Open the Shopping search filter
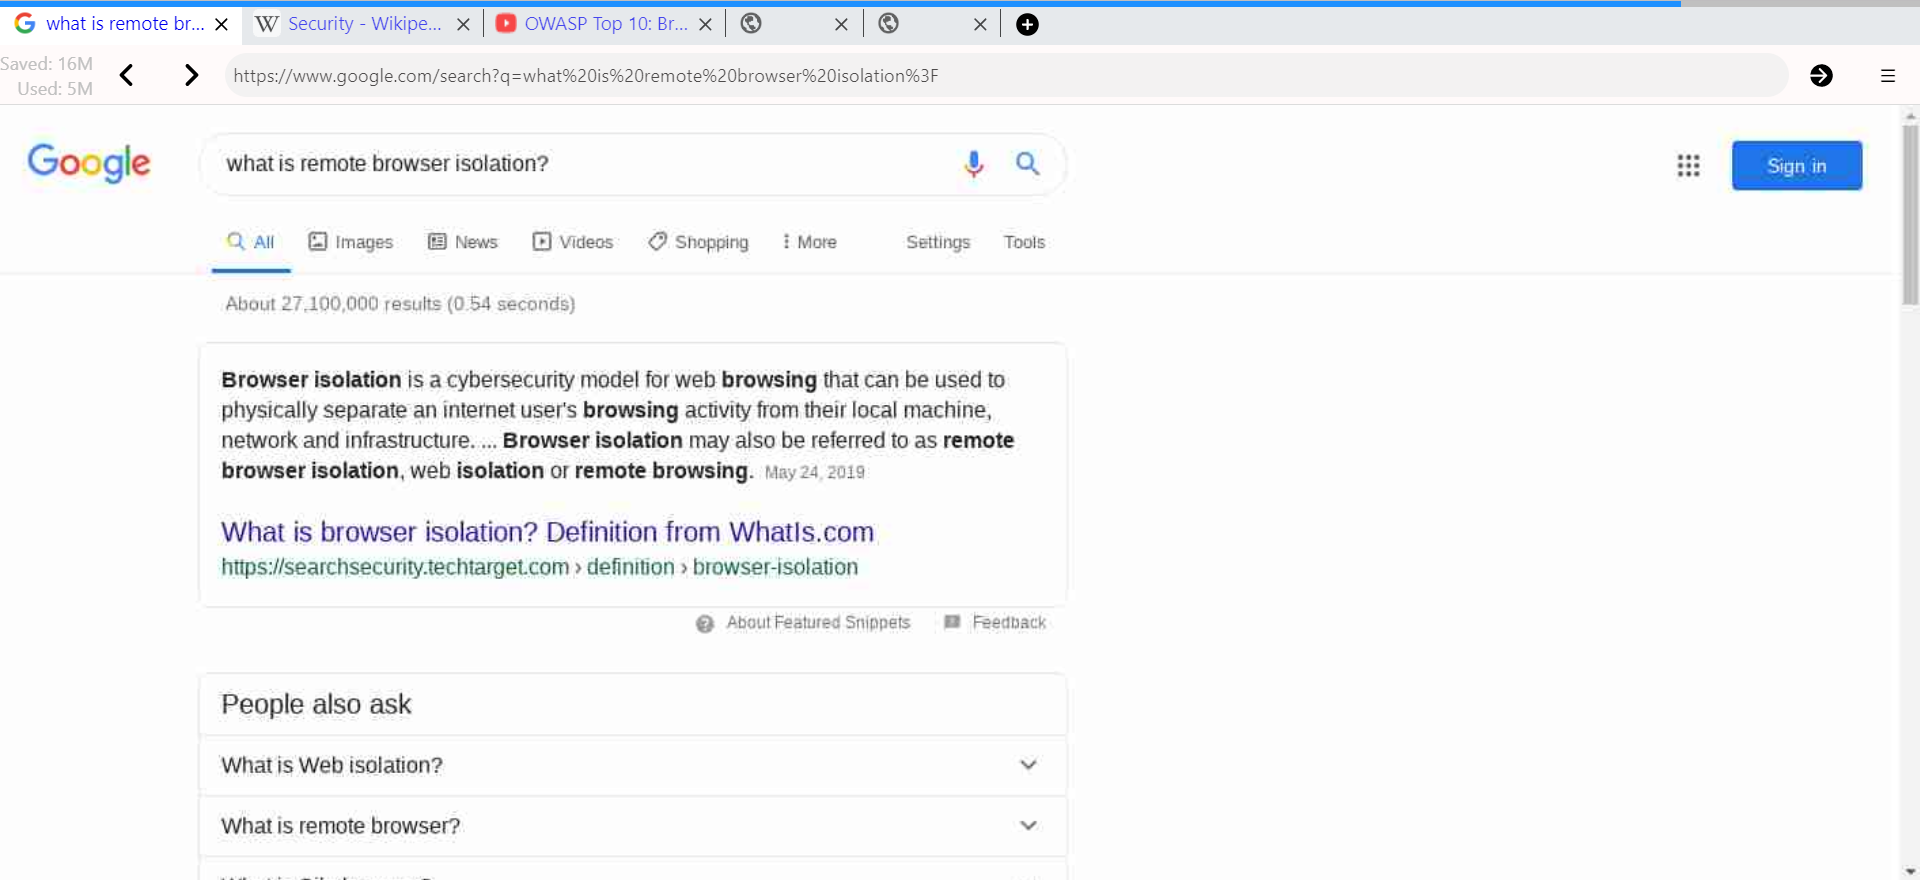1920x880 pixels. (698, 242)
